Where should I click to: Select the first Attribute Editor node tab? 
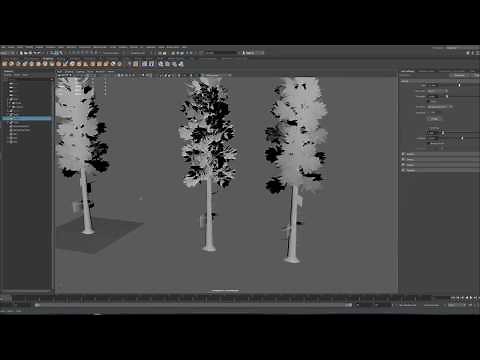(x=407, y=71)
